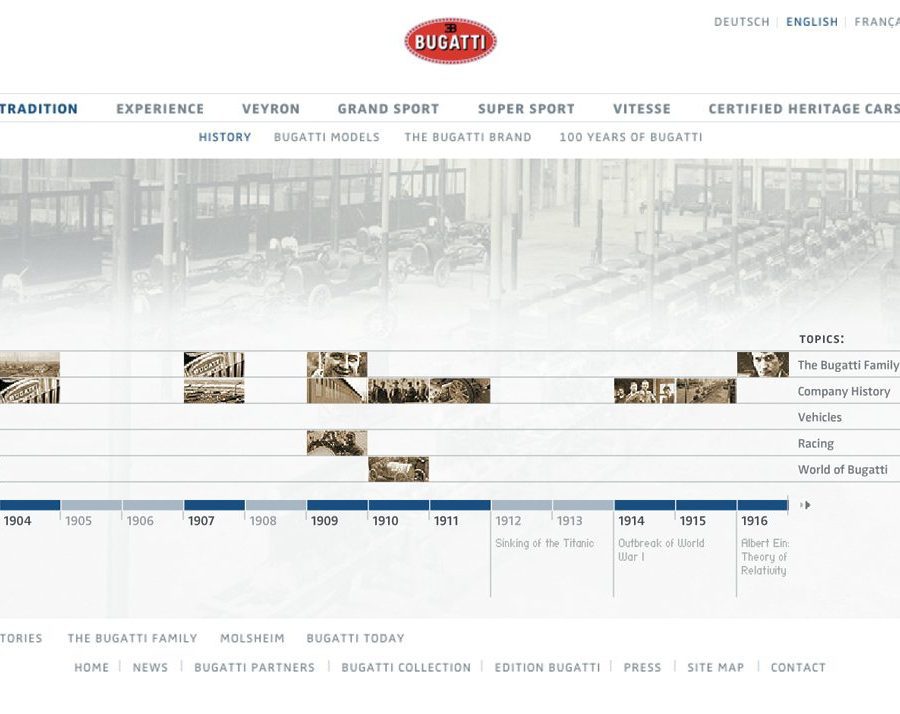Open the Vitesse menu
Image resolution: width=900 pixels, height=714 pixels.
click(642, 109)
